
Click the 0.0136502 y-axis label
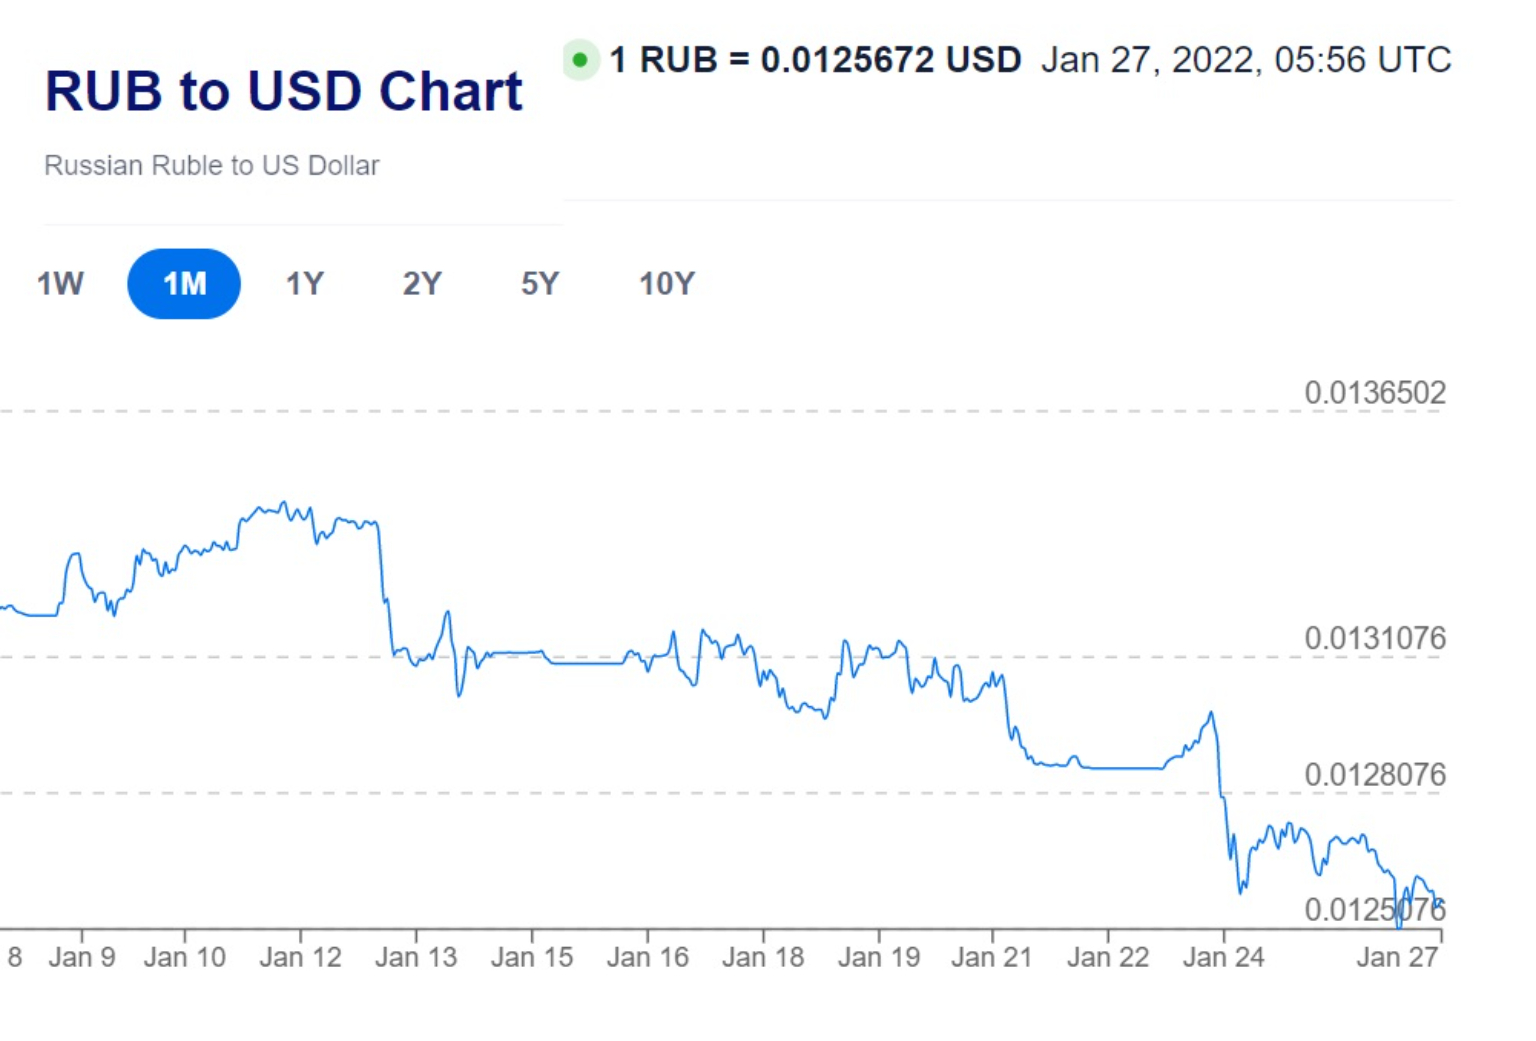1374,393
